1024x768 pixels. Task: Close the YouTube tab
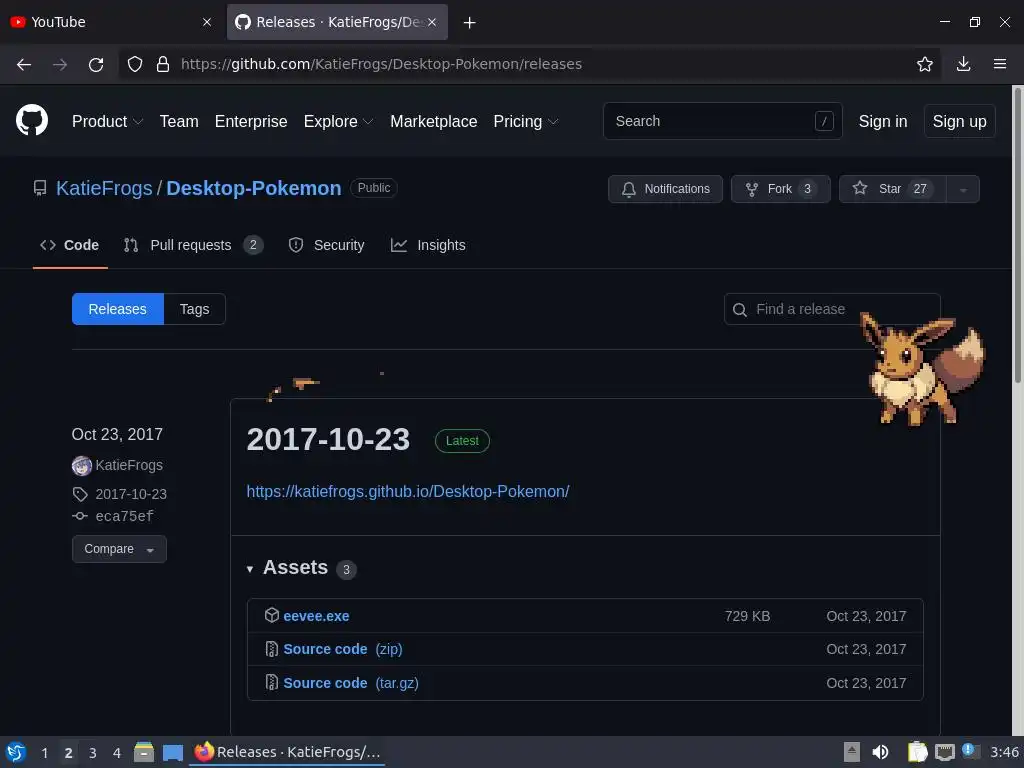pyautogui.click(x=207, y=22)
